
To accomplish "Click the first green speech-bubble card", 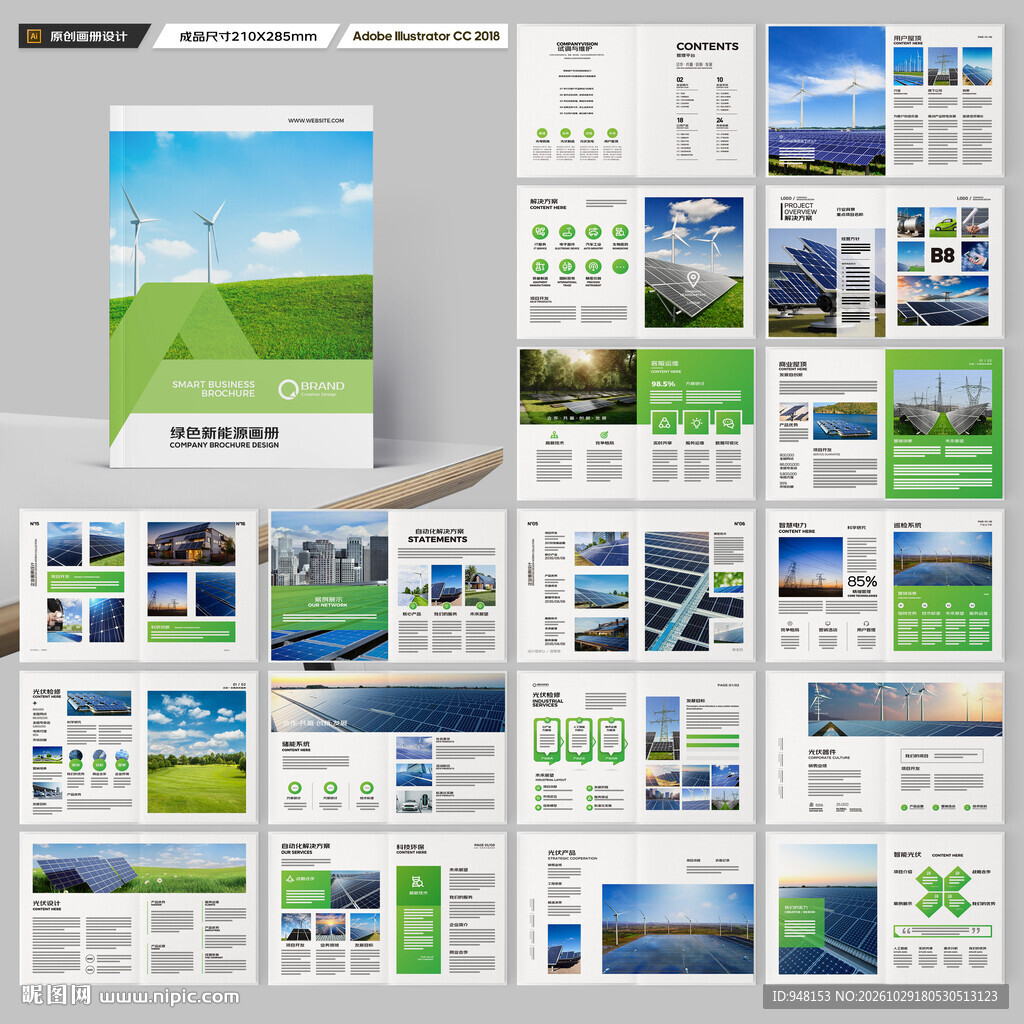I will (x=547, y=740).
